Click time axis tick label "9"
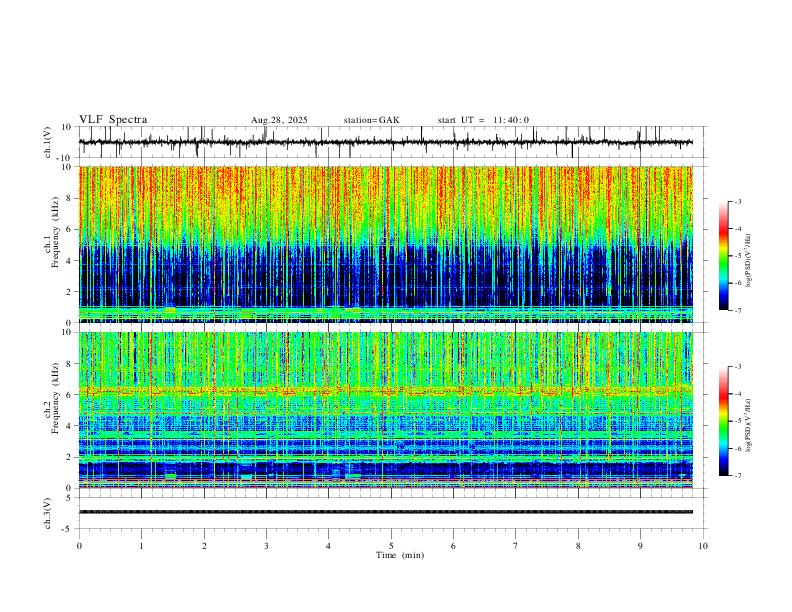 point(640,546)
